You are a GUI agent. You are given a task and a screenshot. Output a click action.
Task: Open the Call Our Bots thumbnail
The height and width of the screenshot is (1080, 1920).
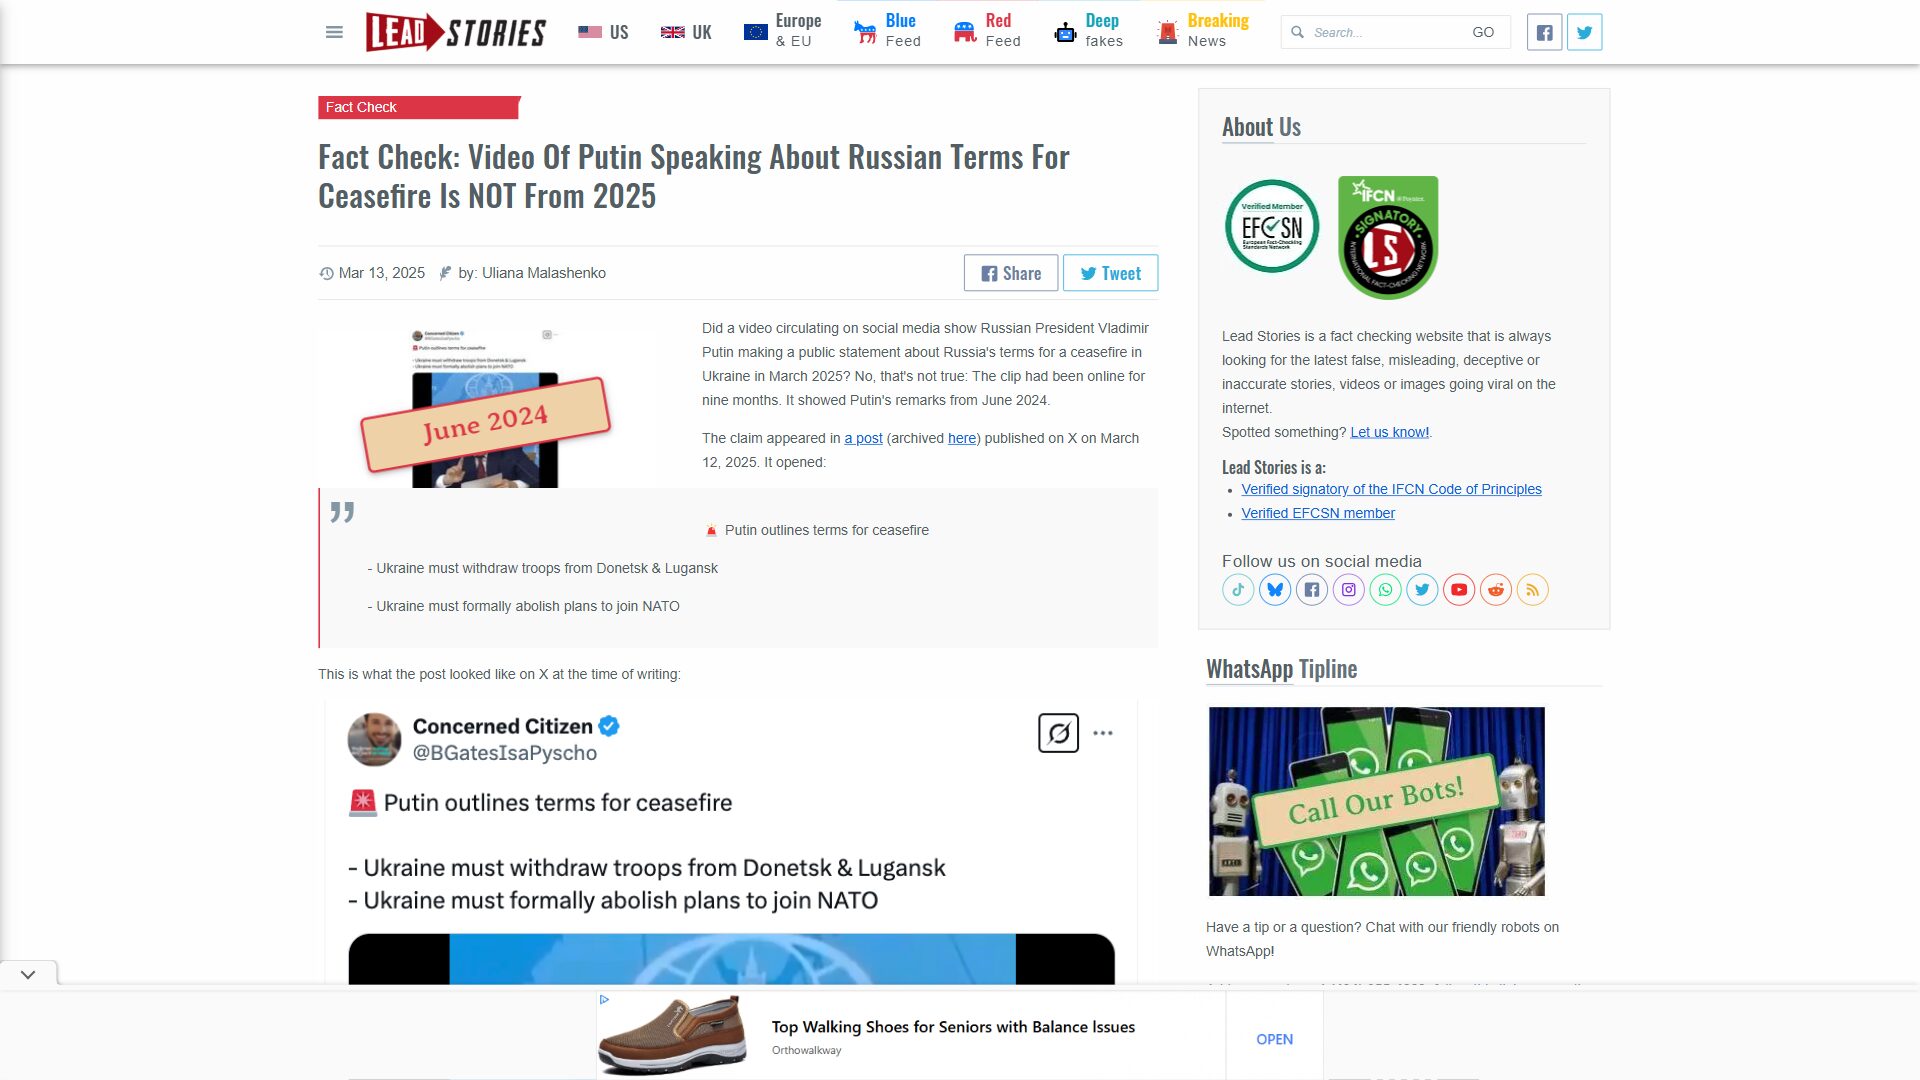(x=1377, y=802)
